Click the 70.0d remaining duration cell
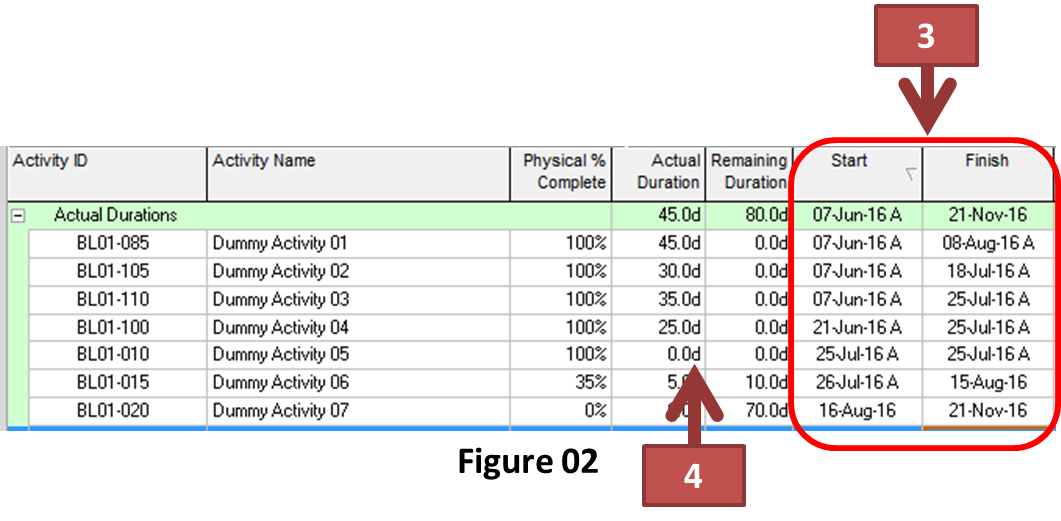This screenshot has width=1061, height=521. (748, 410)
